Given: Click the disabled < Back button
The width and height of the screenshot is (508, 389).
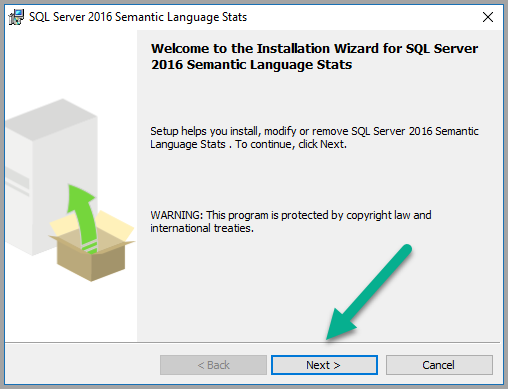Looking at the screenshot, I should point(213,365).
